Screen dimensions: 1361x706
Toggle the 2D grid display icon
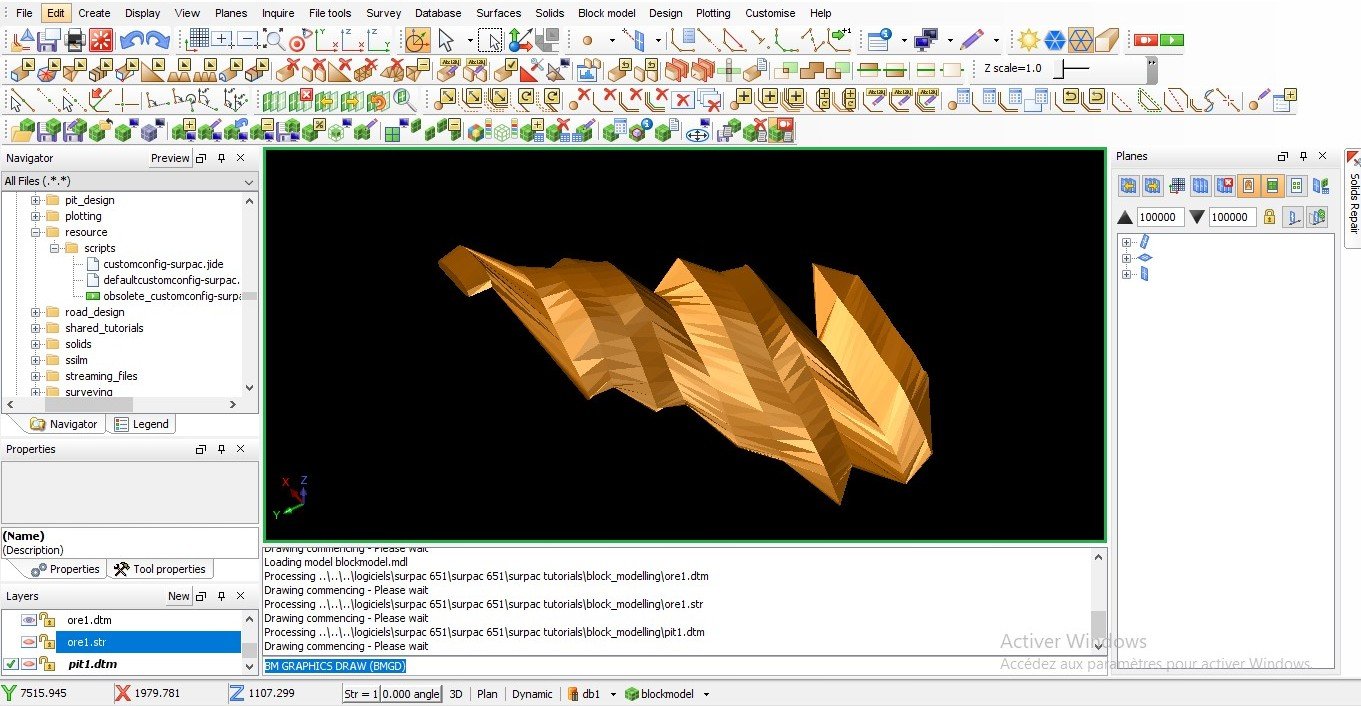[198, 41]
